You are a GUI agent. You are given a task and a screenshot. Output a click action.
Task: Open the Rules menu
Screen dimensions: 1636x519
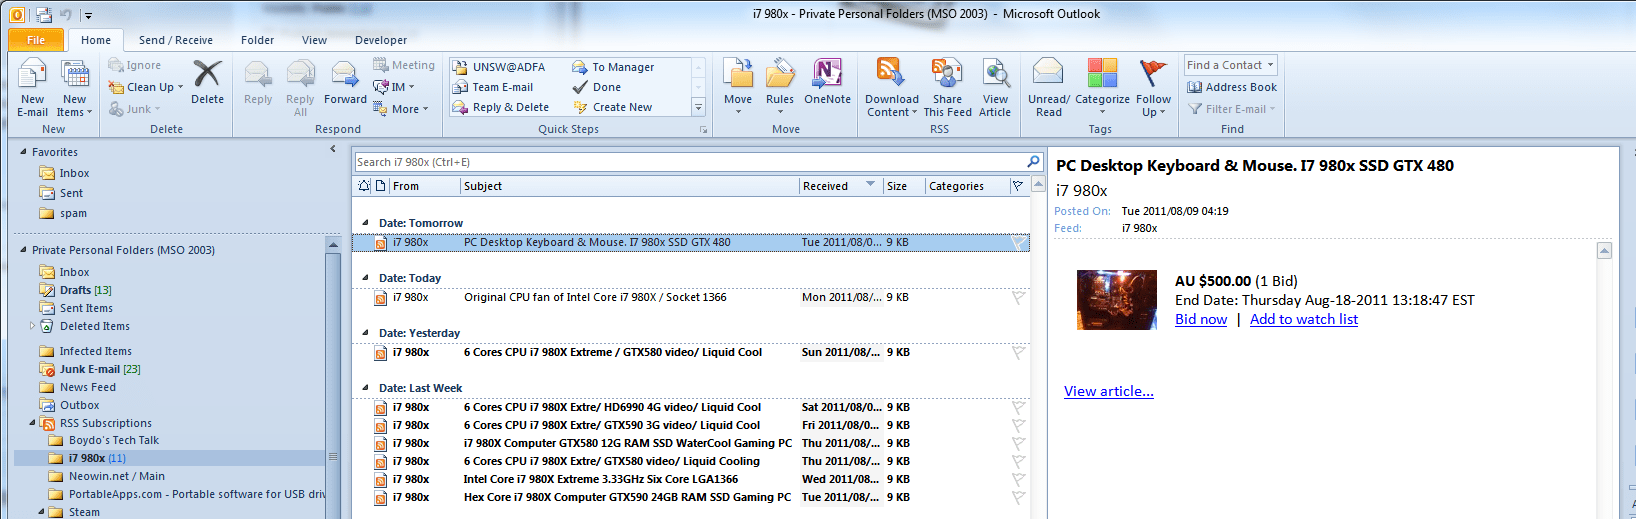(780, 88)
